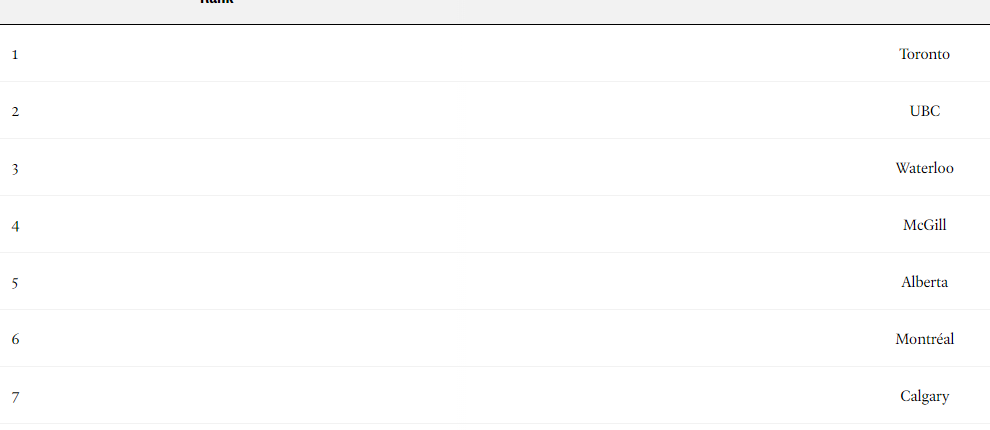The width and height of the screenshot is (990, 430).
Task: Select rank number 2
Action: tap(15, 112)
